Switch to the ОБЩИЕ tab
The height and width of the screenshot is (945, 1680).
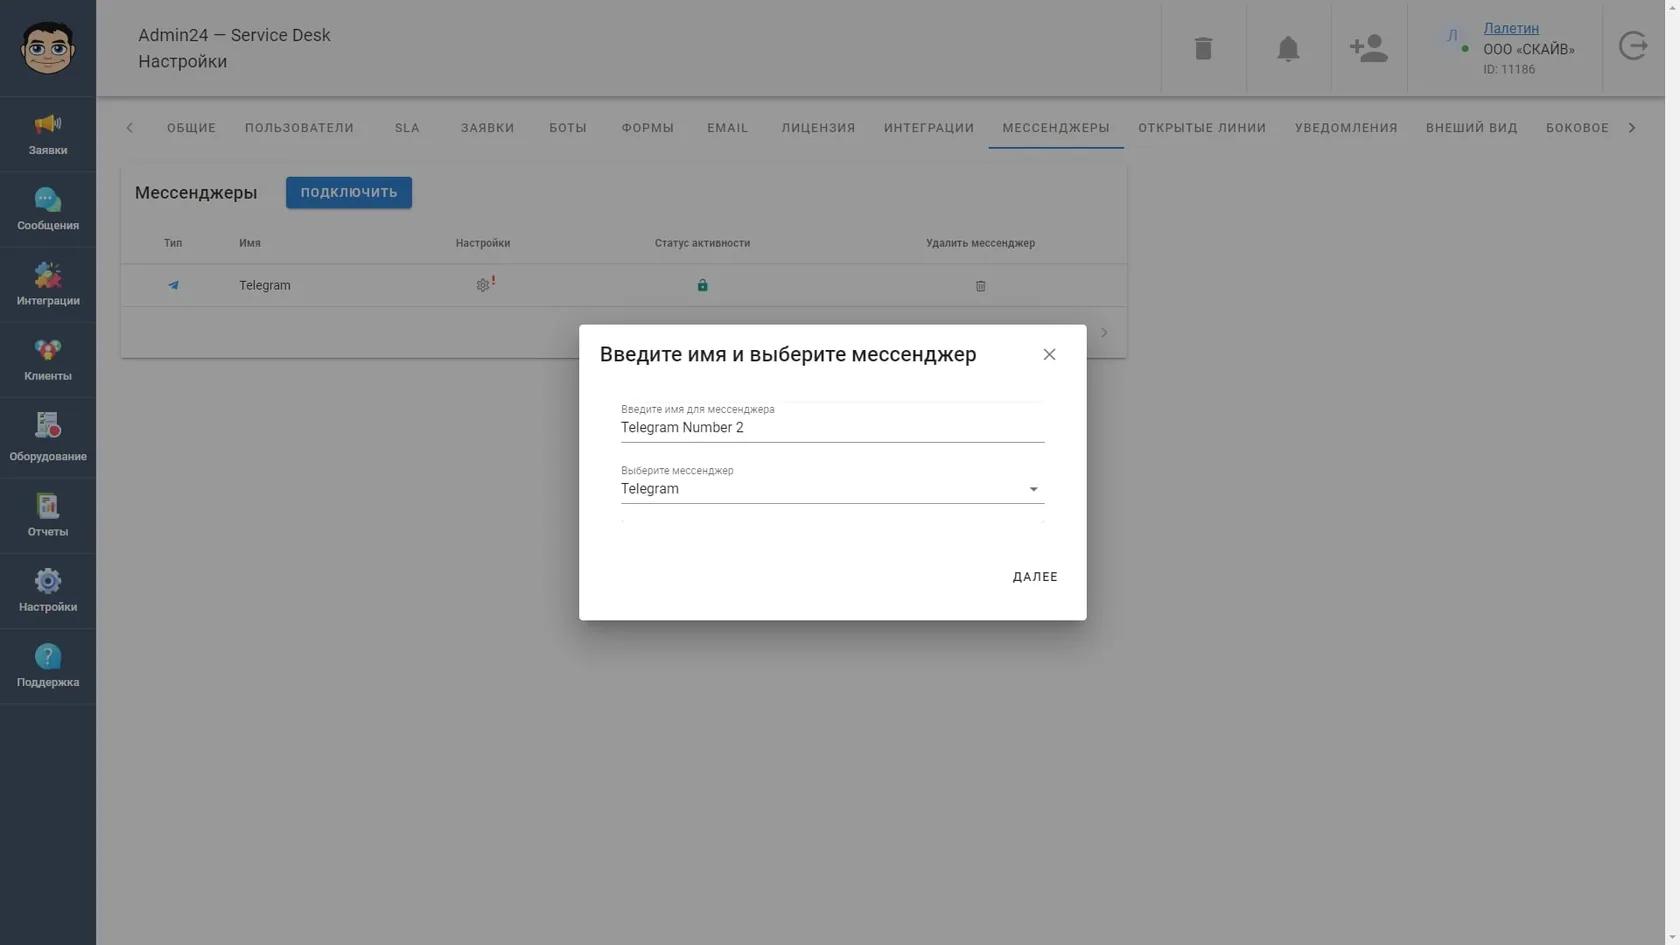(191, 128)
